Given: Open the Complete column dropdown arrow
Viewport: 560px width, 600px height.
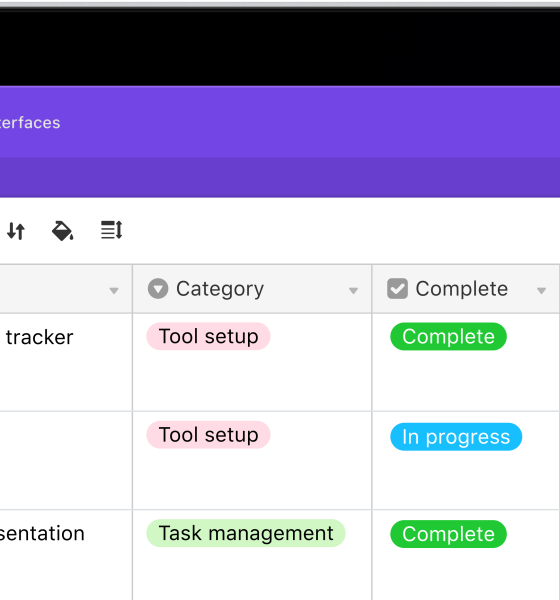Looking at the screenshot, I should point(541,291).
